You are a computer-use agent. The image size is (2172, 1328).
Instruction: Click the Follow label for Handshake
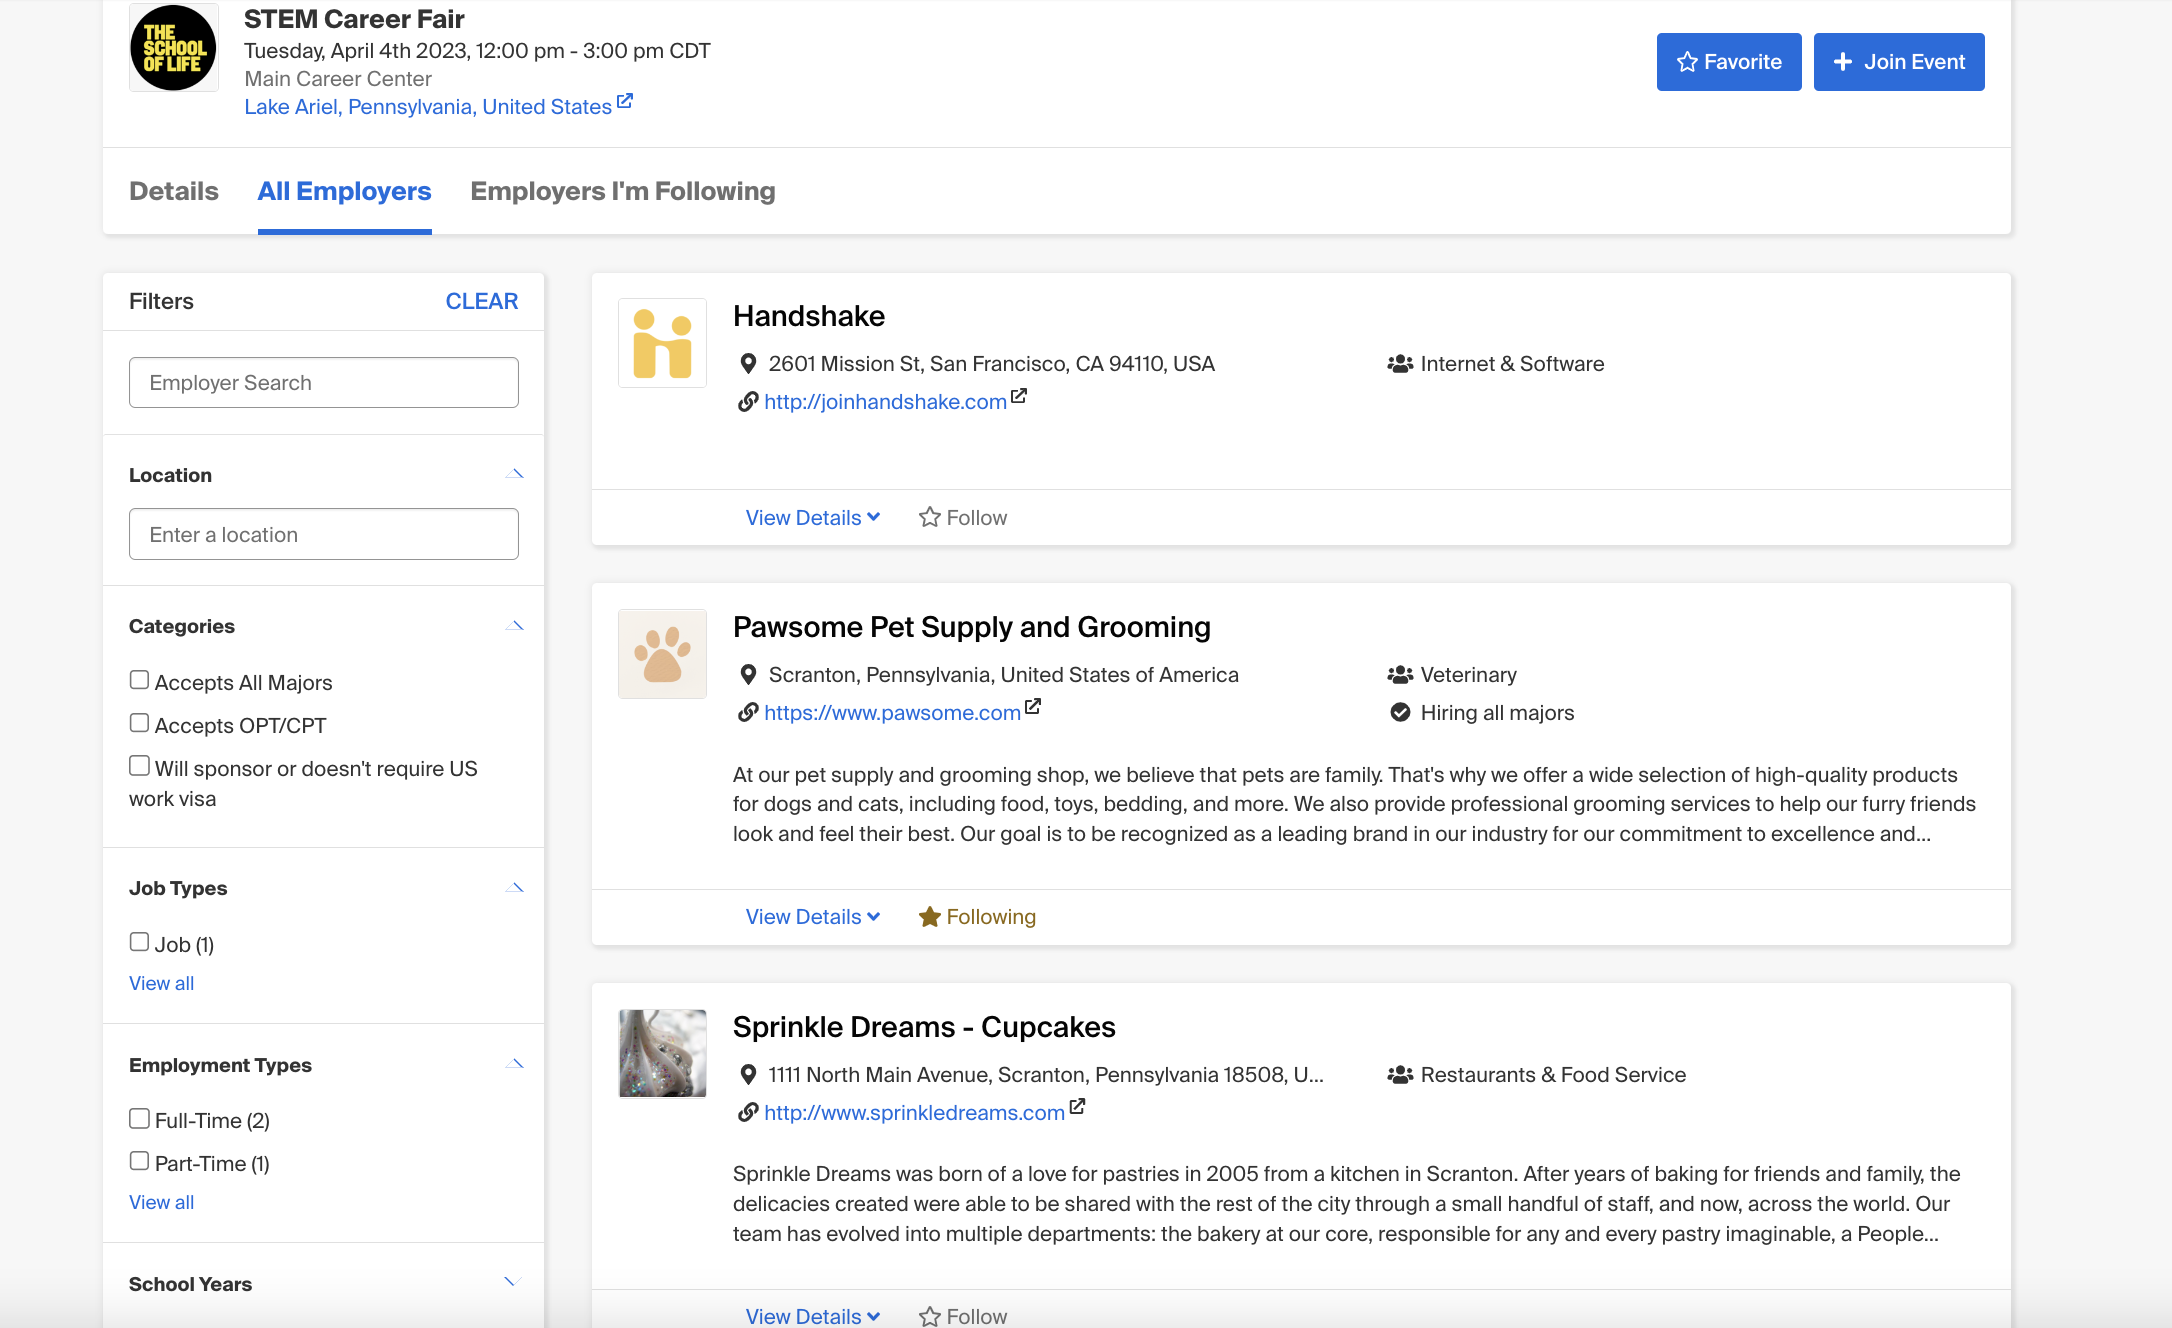pos(977,518)
